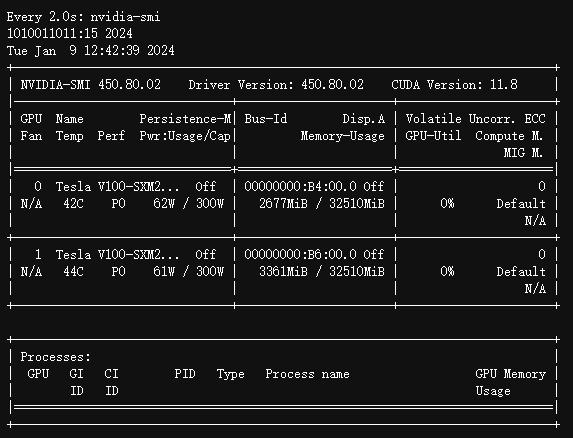The image size is (573, 438).
Task: Click the 'GPU-Util' column header
Action: pyautogui.click(x=433, y=136)
